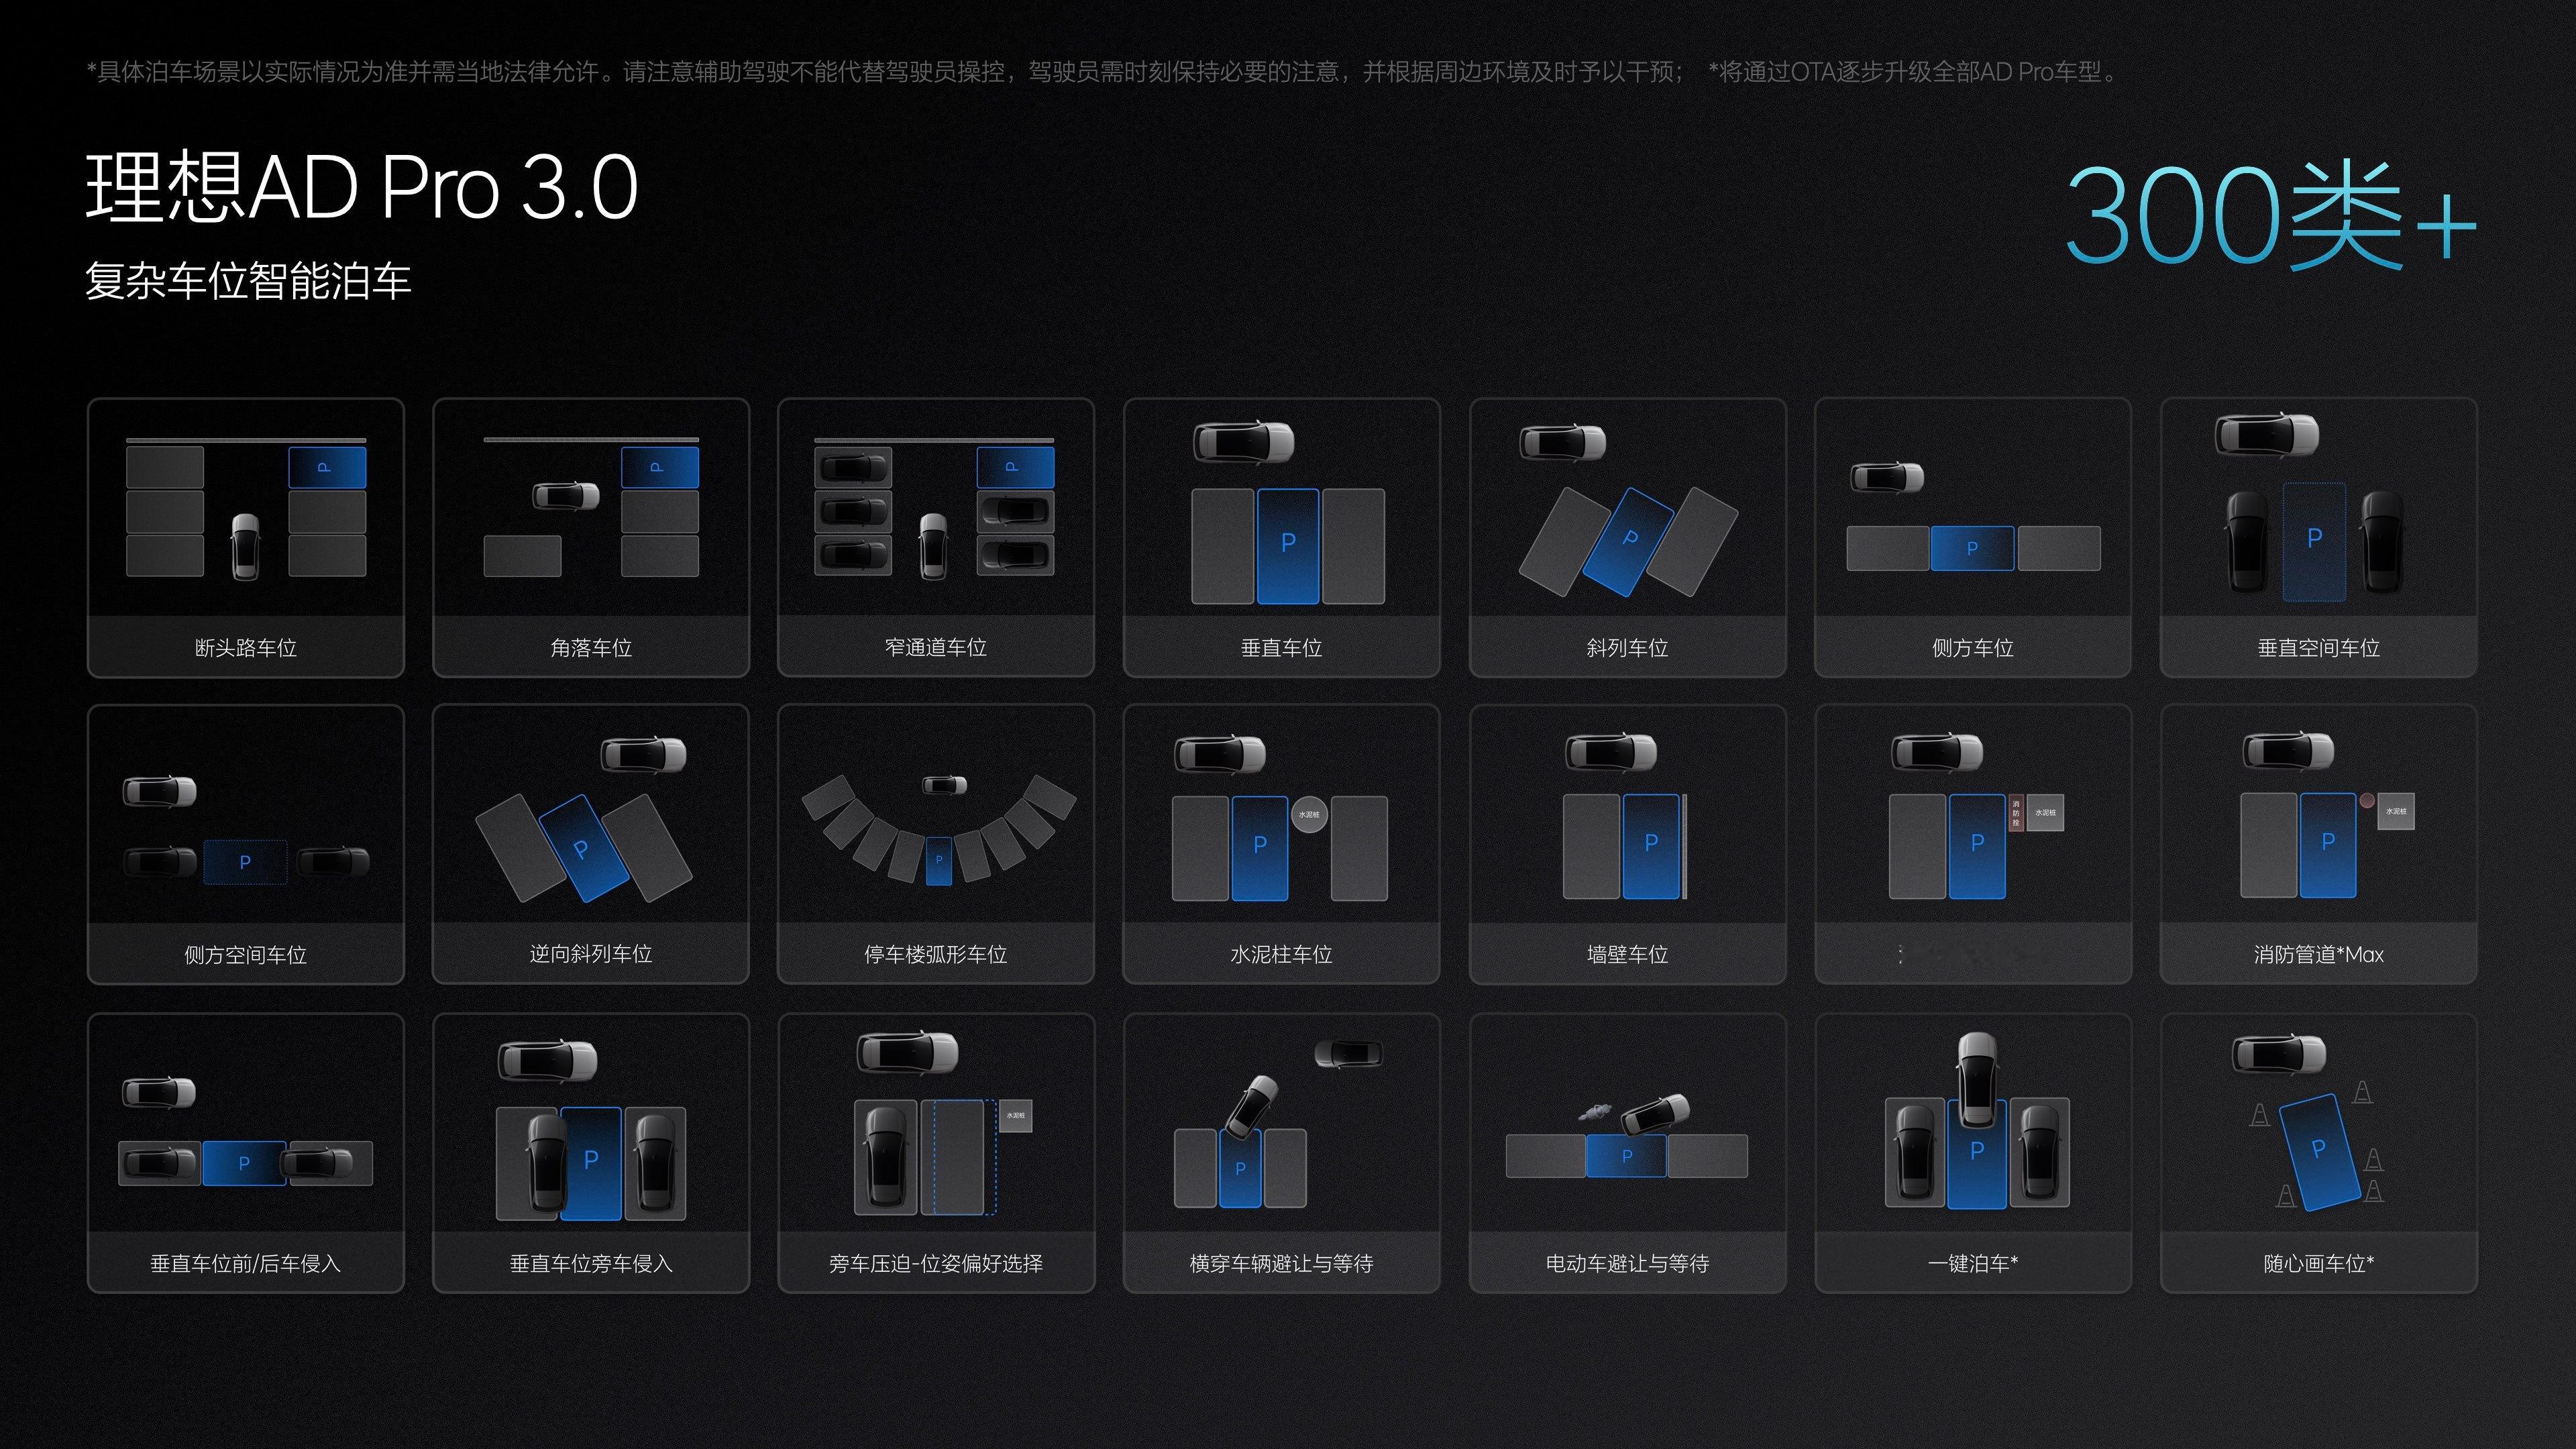Click the 复杂车位智能泊车 subtitle
The width and height of the screenshot is (2576, 1449).
pos(248,281)
